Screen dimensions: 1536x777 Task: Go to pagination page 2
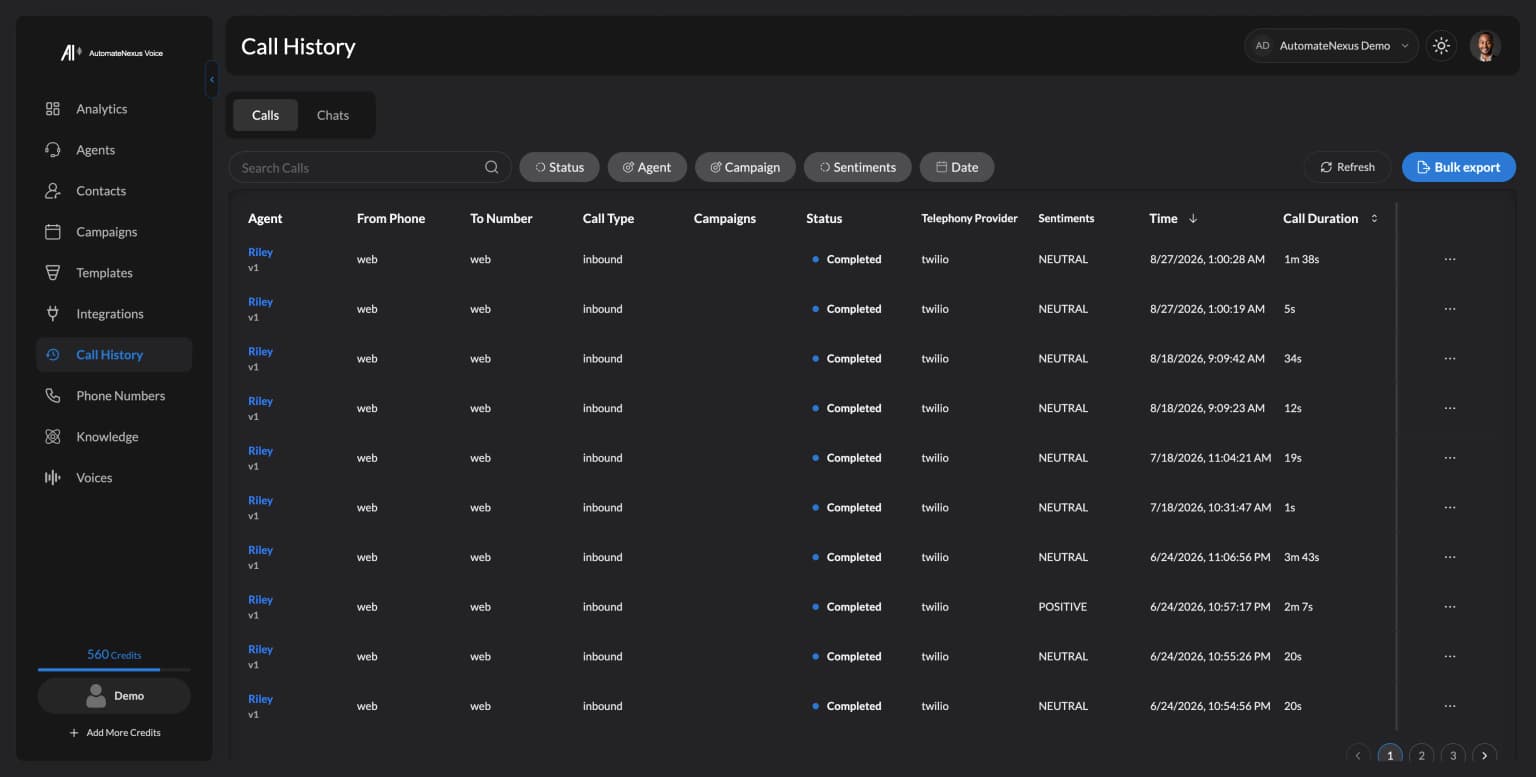tap(1422, 756)
